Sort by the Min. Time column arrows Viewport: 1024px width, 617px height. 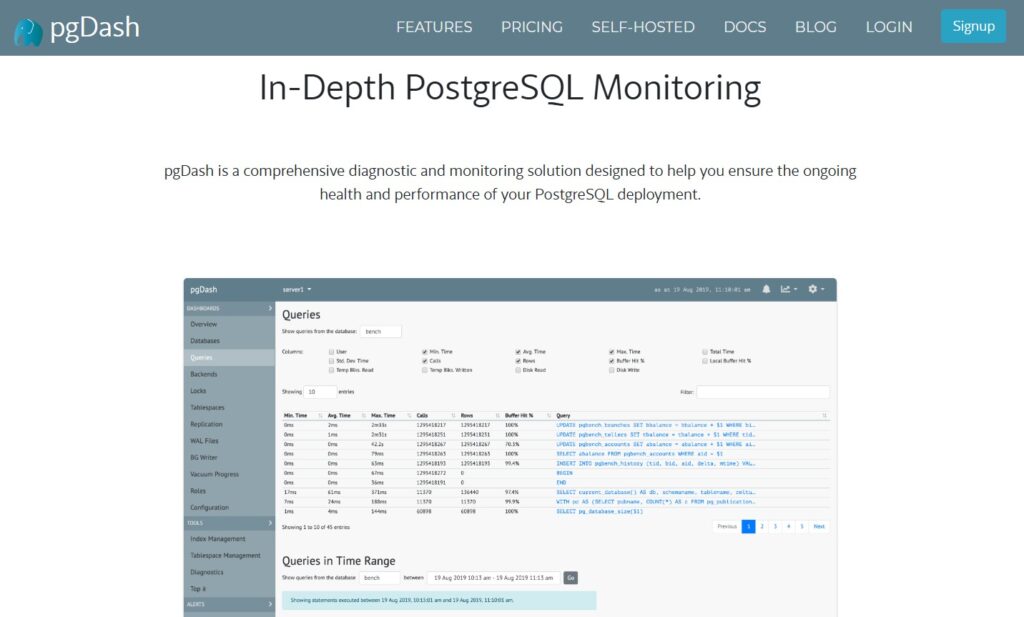point(320,415)
